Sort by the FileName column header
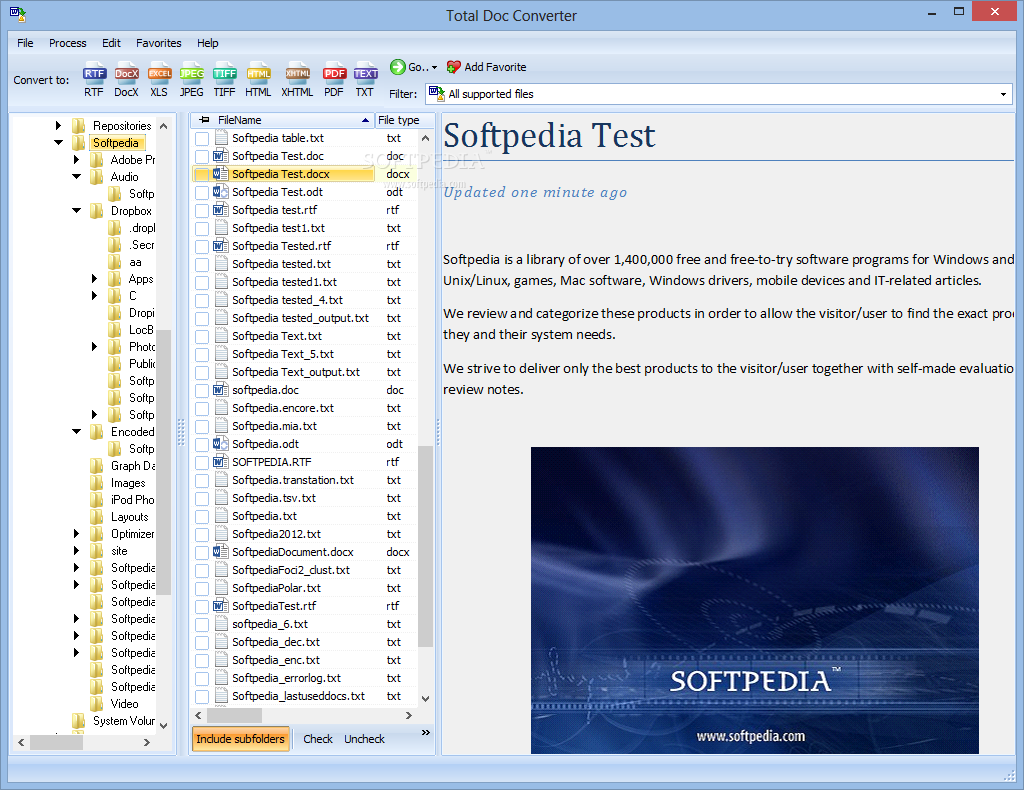The image size is (1024, 790). pos(282,120)
